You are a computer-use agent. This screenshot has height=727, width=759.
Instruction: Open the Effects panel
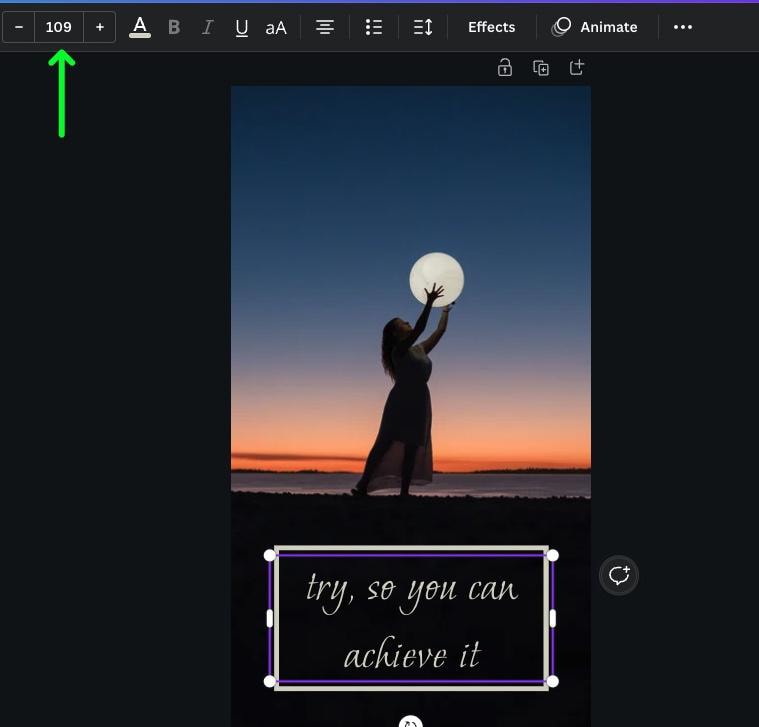(491, 27)
